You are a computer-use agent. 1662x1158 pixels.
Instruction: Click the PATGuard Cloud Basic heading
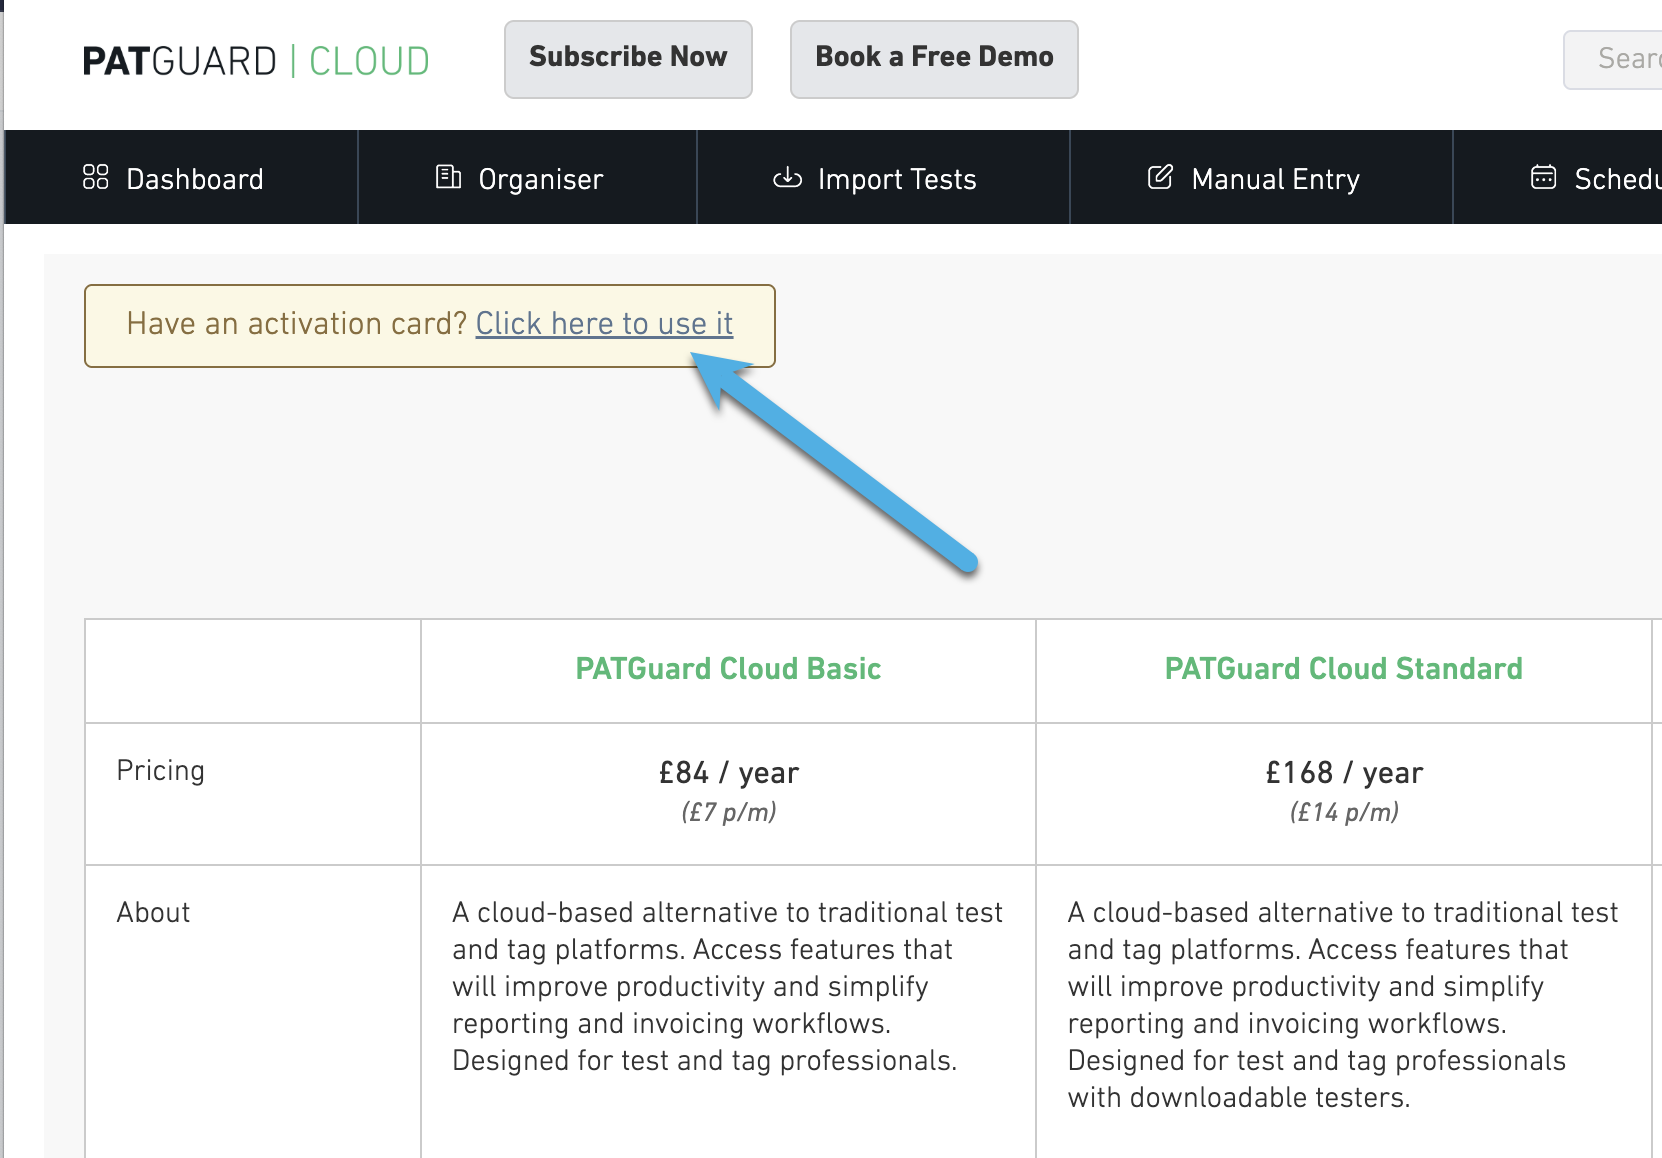(x=728, y=668)
